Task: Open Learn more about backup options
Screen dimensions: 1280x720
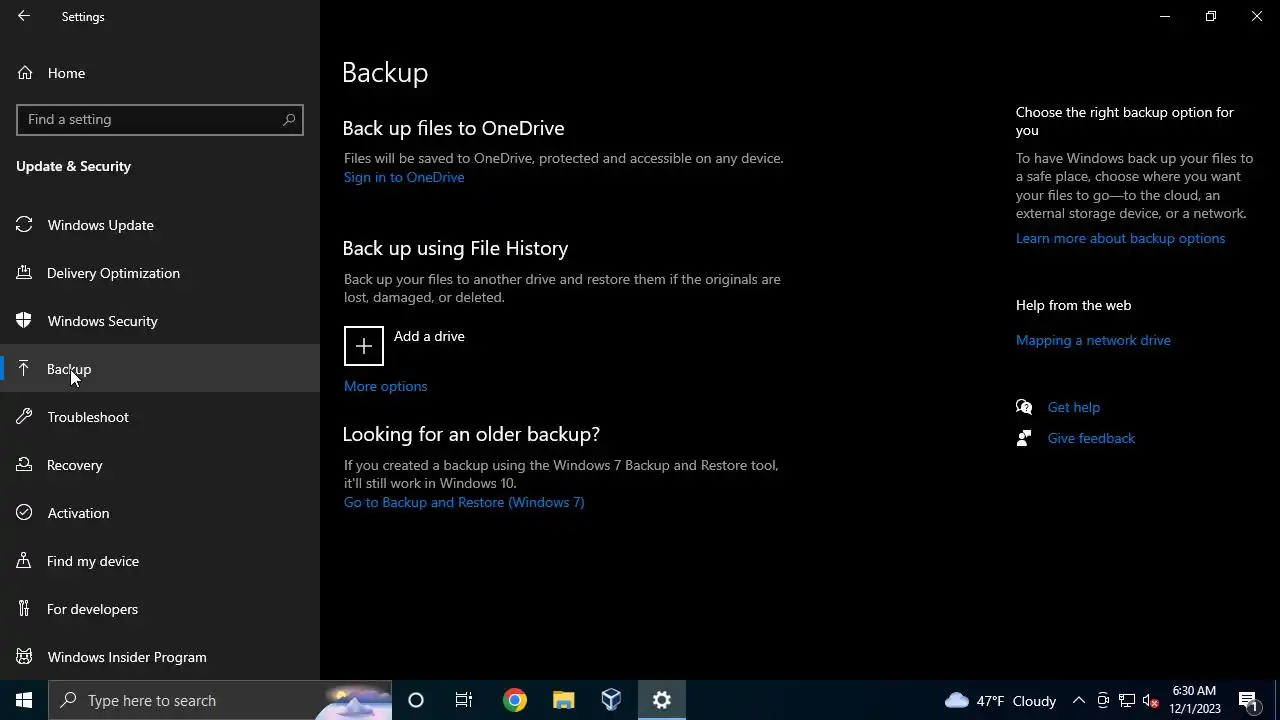Action: click(1120, 238)
